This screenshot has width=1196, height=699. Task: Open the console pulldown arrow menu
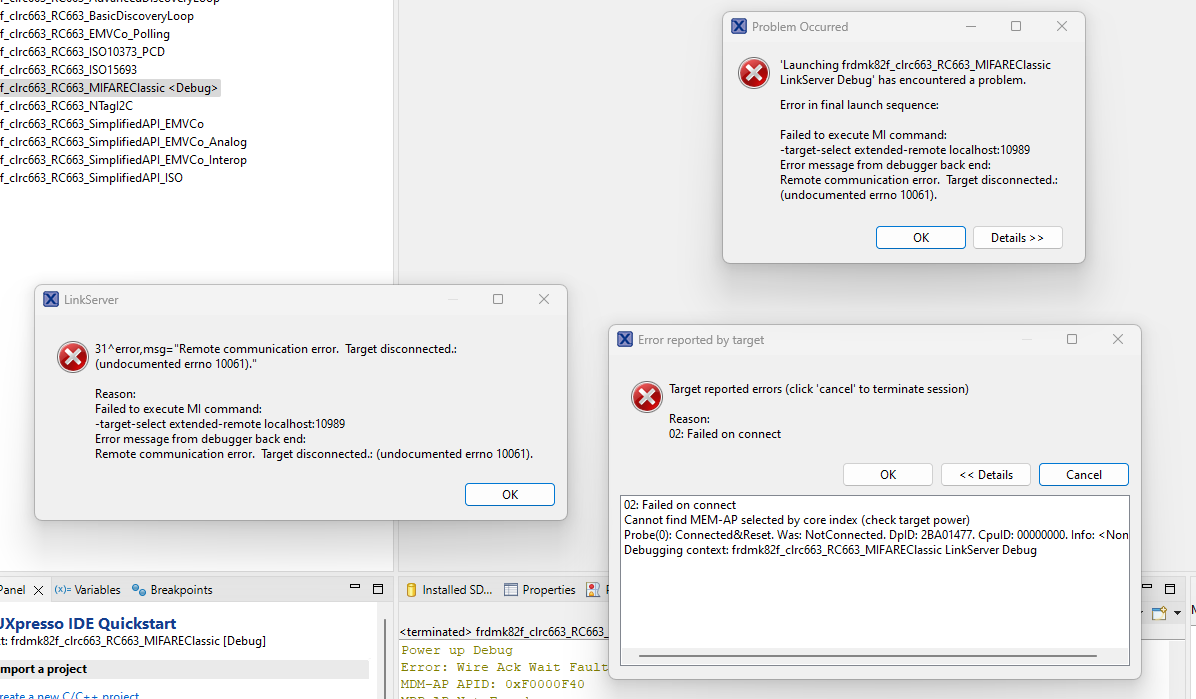[x=1179, y=614]
